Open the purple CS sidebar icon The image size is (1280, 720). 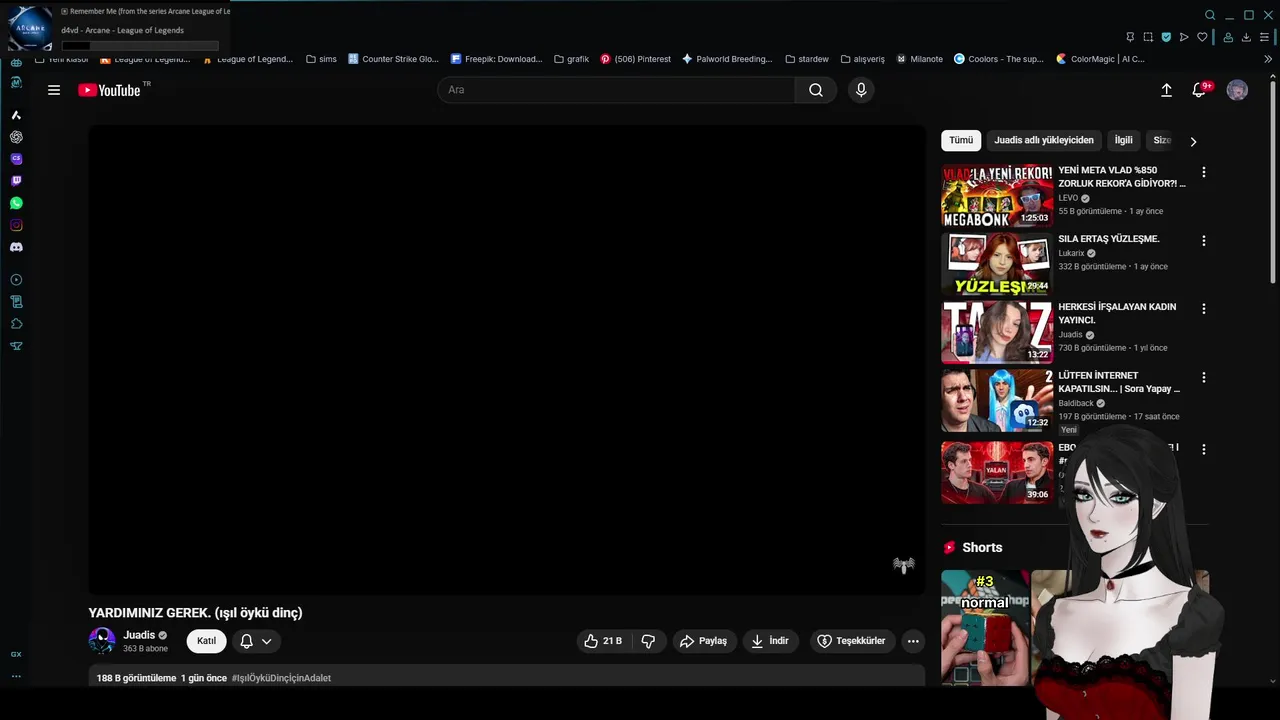(16, 159)
